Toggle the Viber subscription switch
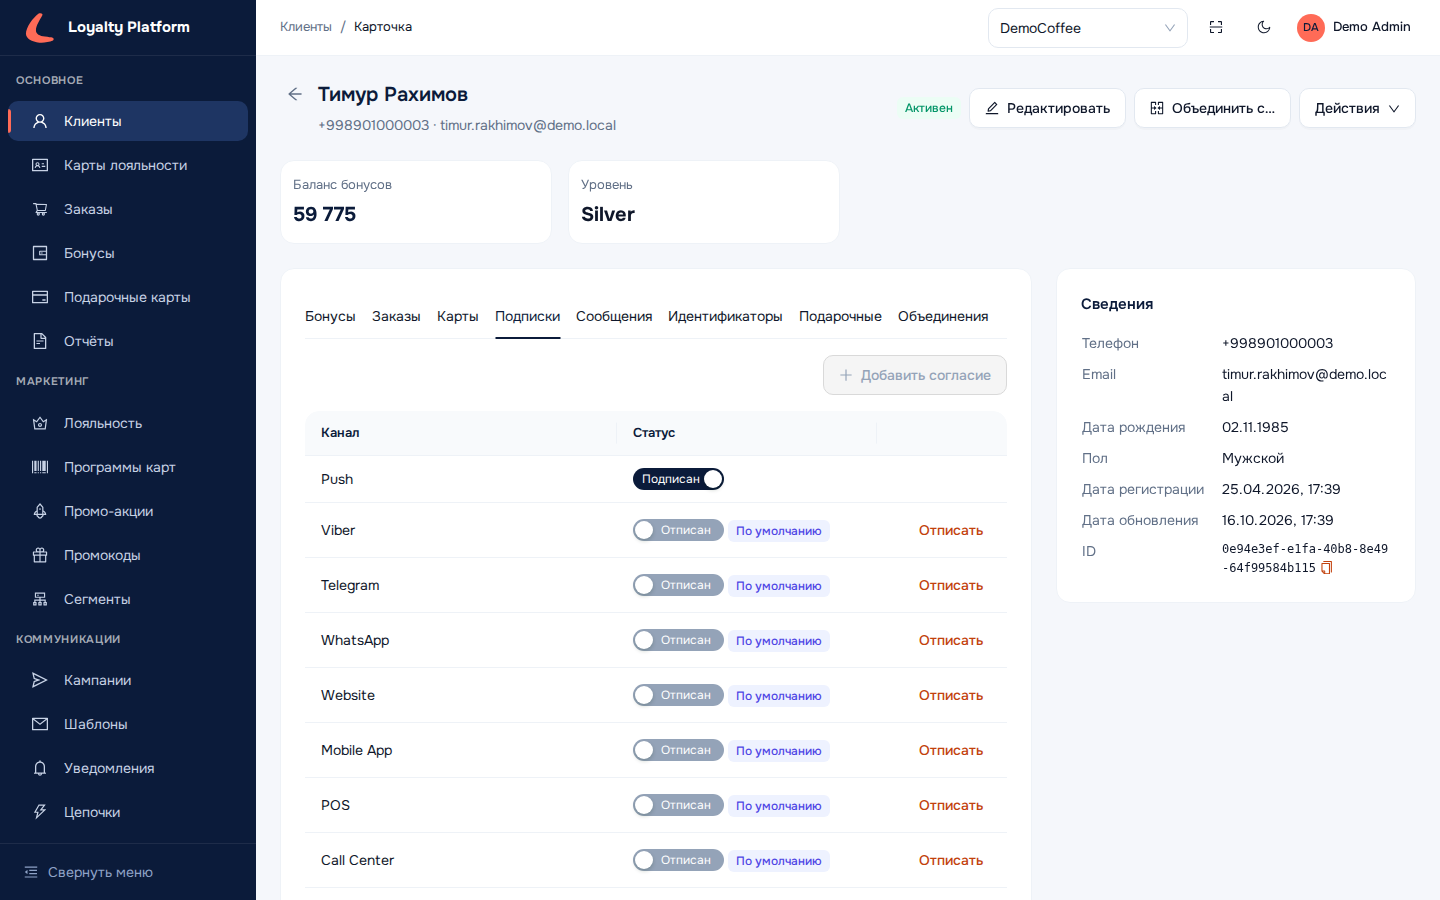The image size is (1440, 900). pyautogui.click(x=678, y=530)
